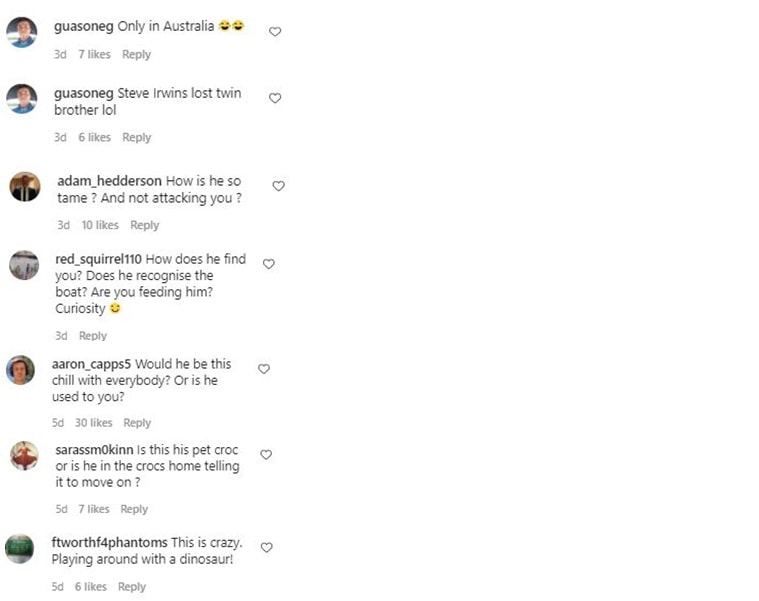This screenshot has height=601, width=759.
Task: View aaron_capps5's profile photo
Action: click(x=21, y=370)
